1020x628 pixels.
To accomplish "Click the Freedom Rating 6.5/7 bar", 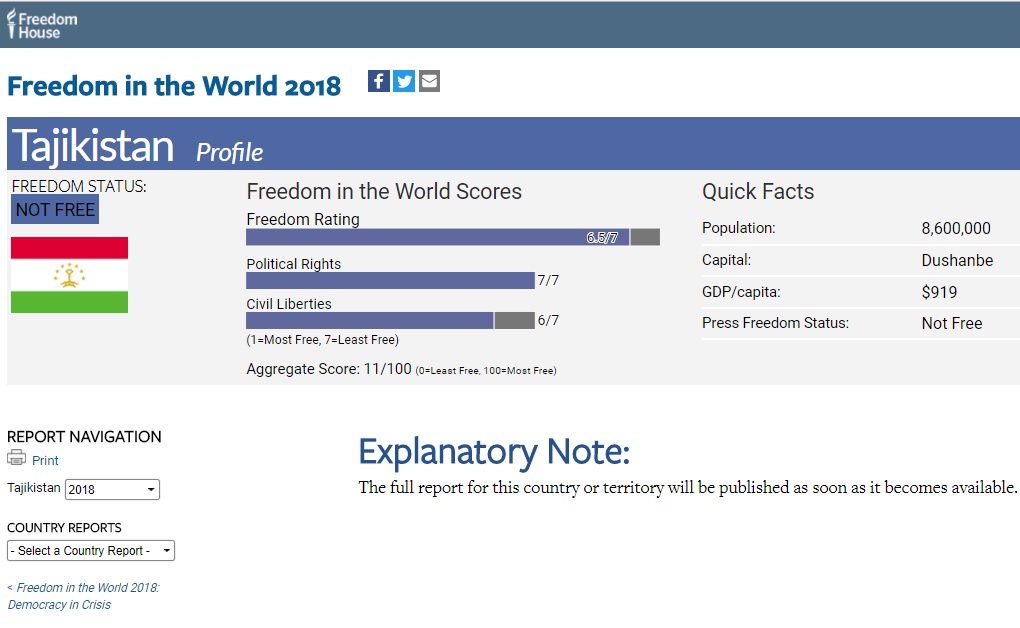I will pyautogui.click(x=438, y=237).
